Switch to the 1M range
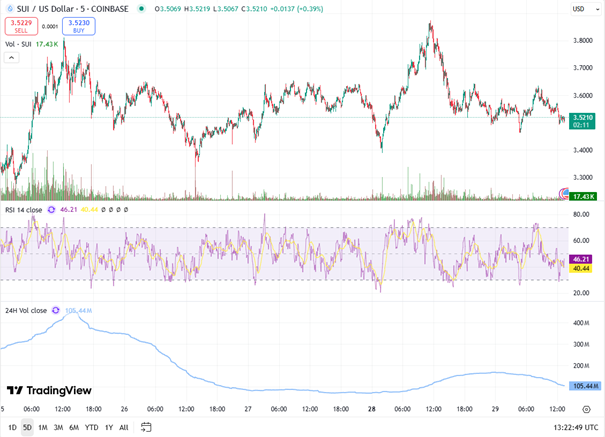This screenshot has height=437, width=605. (43, 427)
